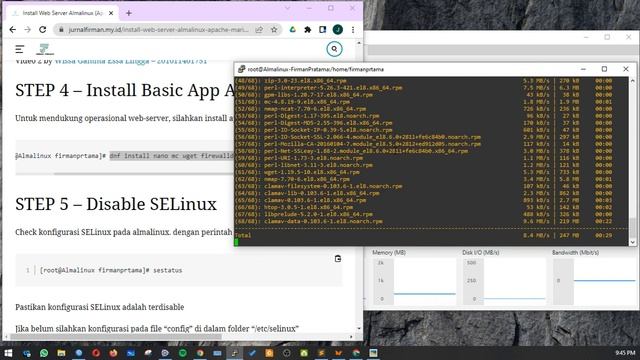Click the PuTTY terminal title bar text

coord(316,69)
